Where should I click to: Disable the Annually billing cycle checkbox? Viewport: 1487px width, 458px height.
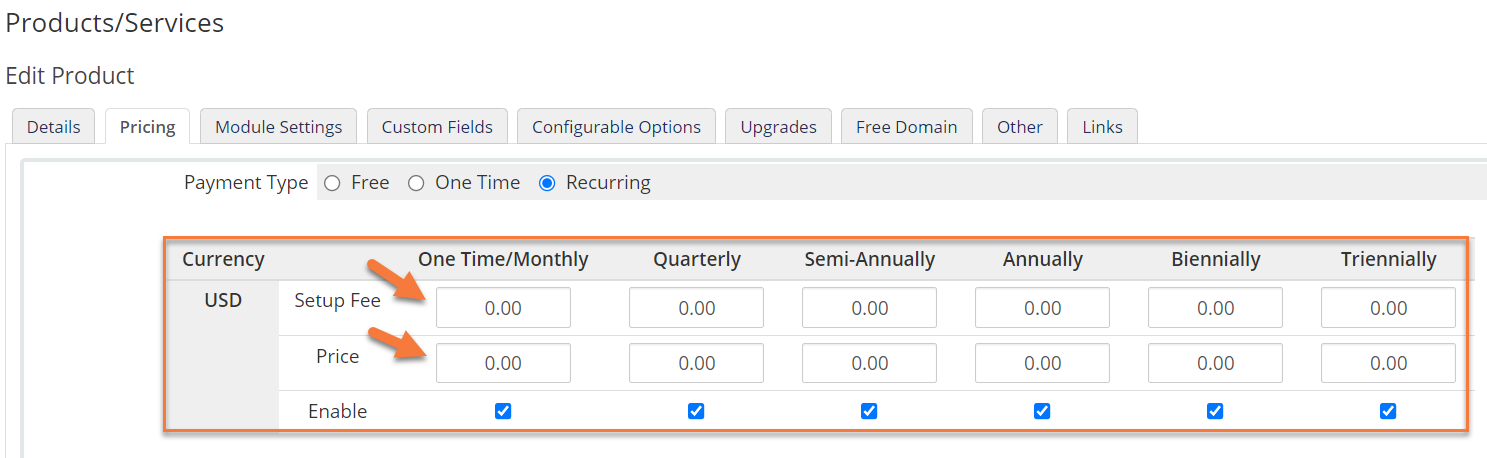pyautogui.click(x=1042, y=411)
